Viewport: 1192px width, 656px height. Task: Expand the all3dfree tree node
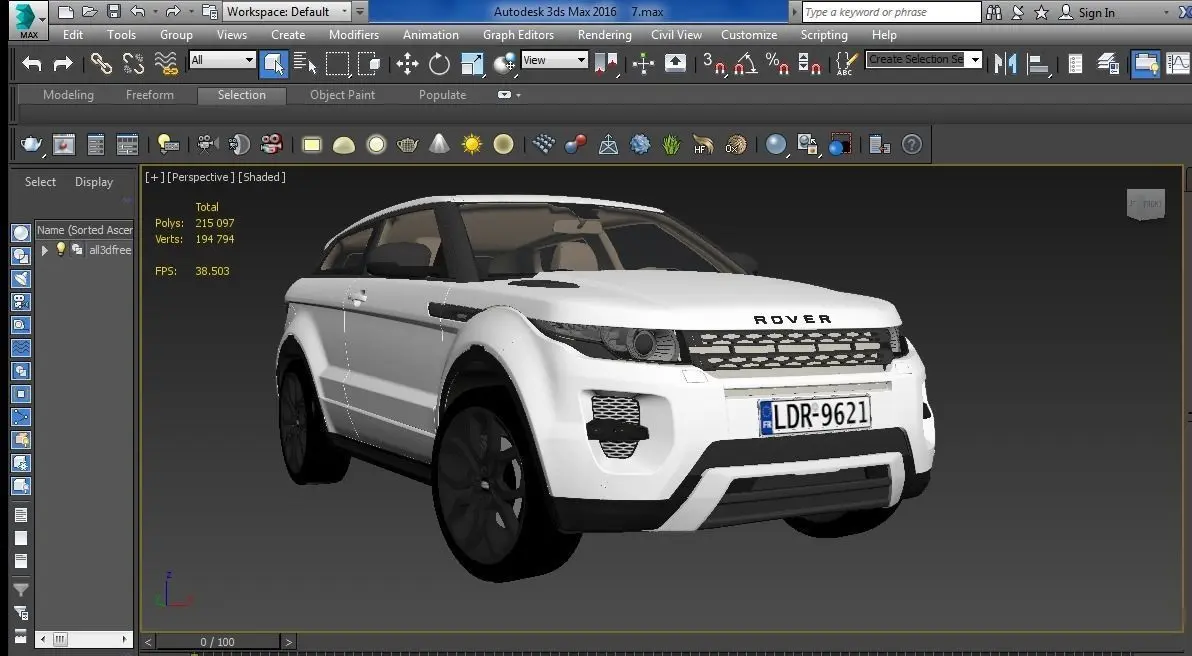(45, 249)
